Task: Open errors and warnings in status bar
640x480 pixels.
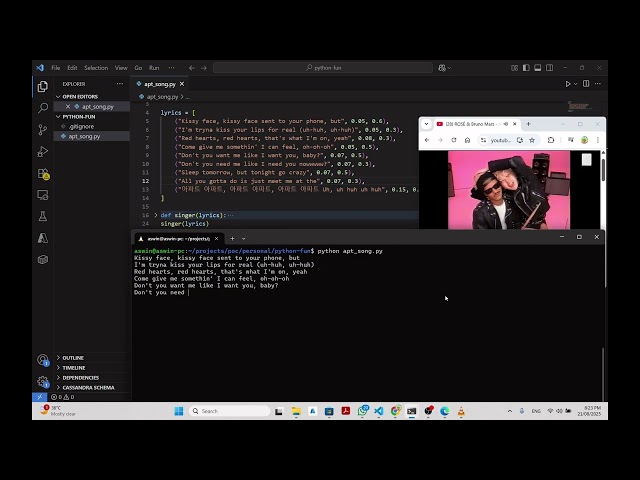Action: [62, 397]
